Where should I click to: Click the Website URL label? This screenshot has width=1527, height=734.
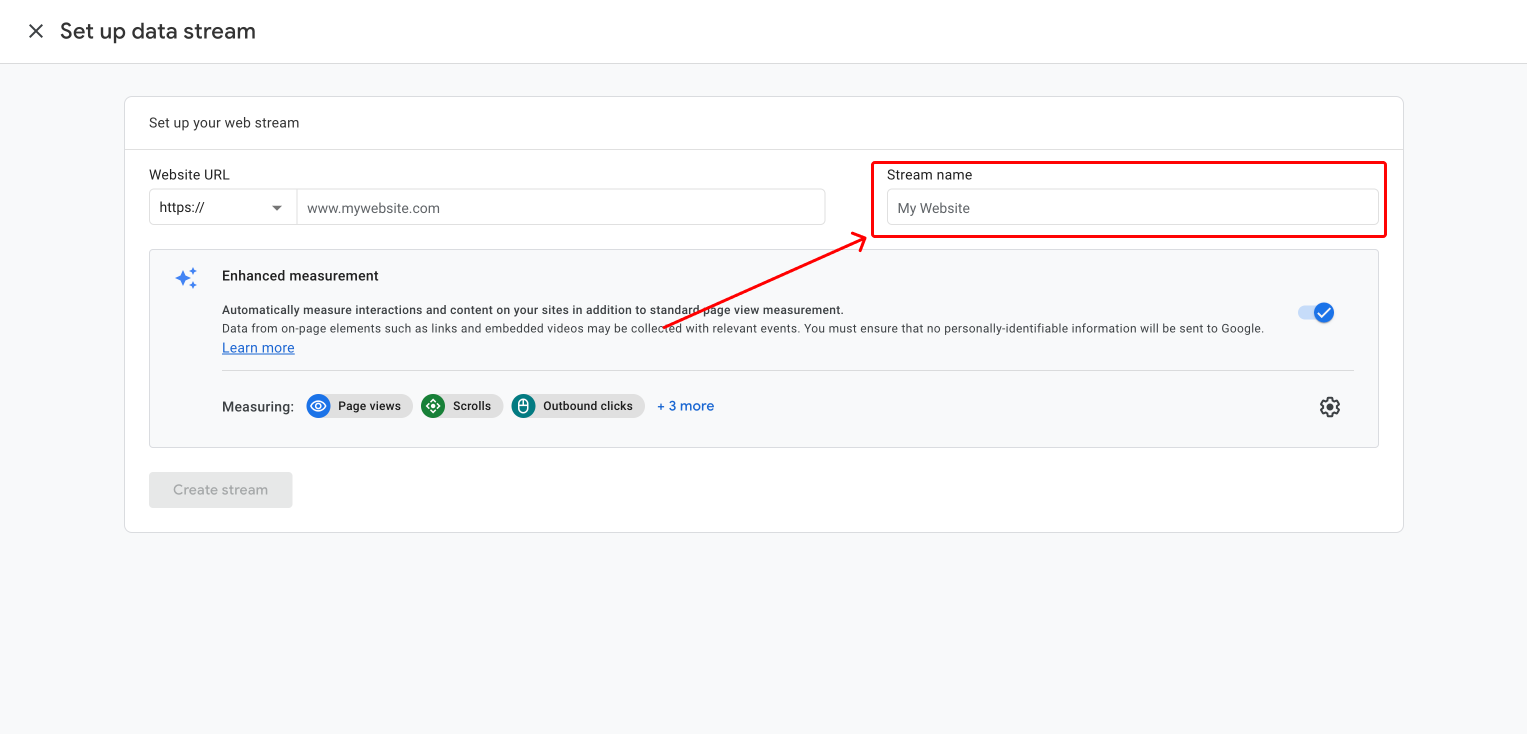189,175
